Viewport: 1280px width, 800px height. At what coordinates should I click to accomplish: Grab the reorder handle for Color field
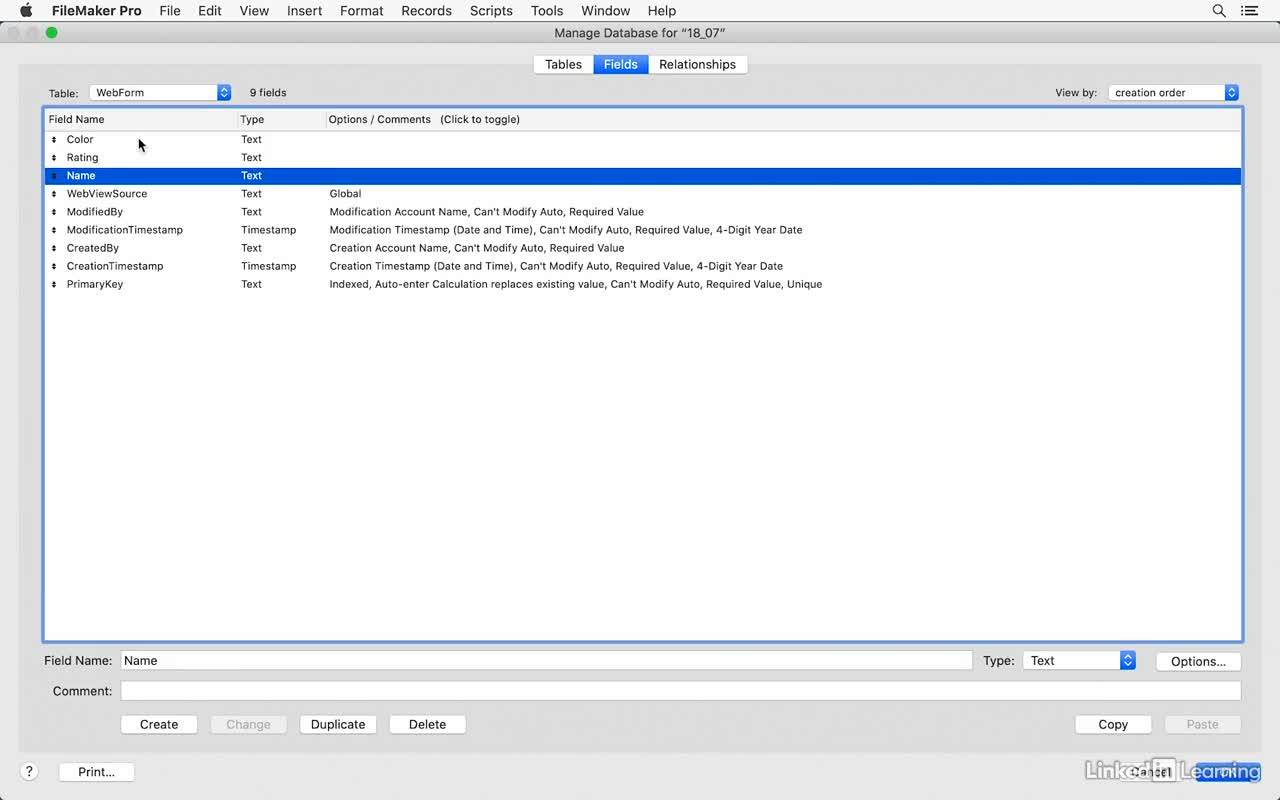[54, 140]
